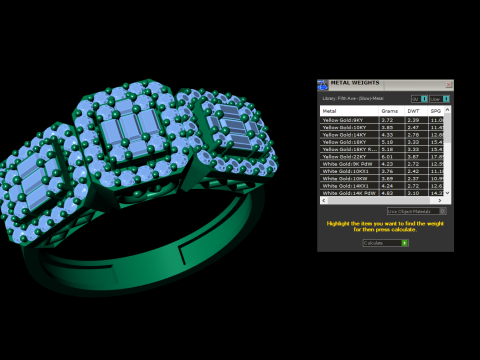
Task: Select the Yellow Gold:10KY row
Action: point(382,127)
